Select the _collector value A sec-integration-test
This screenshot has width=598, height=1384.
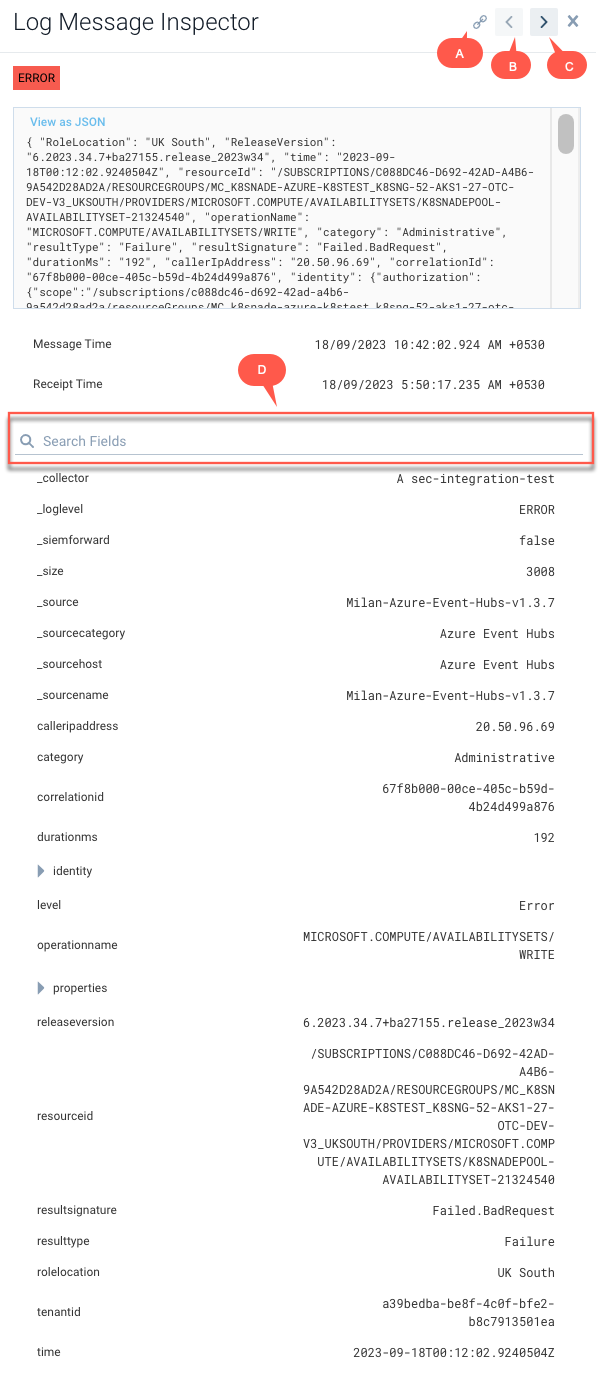(475, 479)
